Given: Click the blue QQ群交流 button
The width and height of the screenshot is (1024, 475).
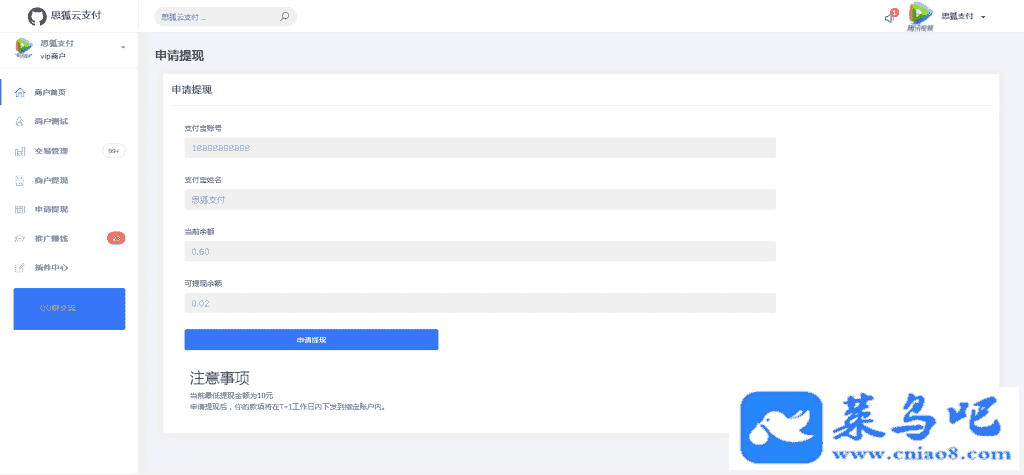Looking at the screenshot, I should pos(69,308).
